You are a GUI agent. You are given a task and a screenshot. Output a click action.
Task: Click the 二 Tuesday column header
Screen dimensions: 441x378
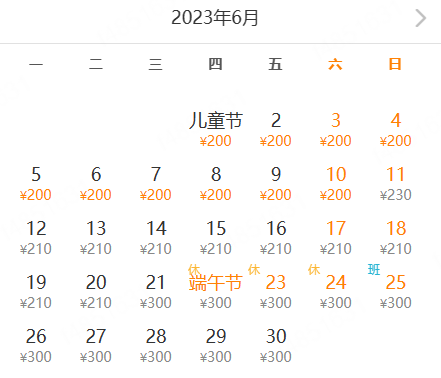[x=96, y=64]
